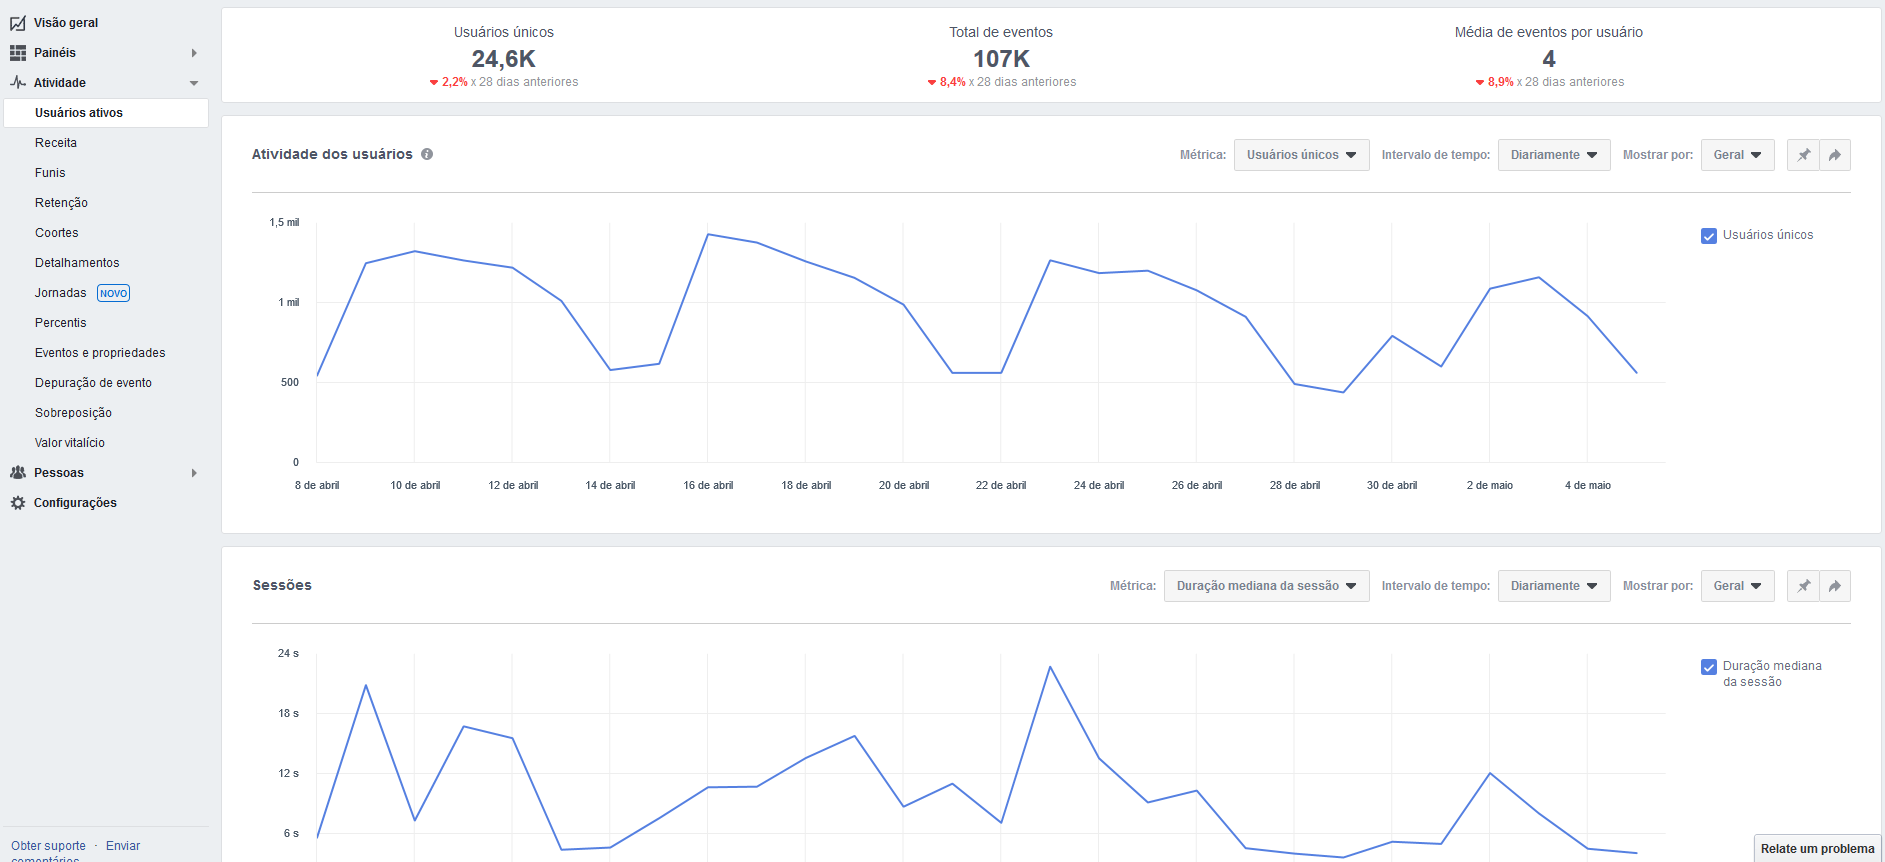The height and width of the screenshot is (862, 1885).
Task: Click the Configurações gear icon
Action: point(18,503)
